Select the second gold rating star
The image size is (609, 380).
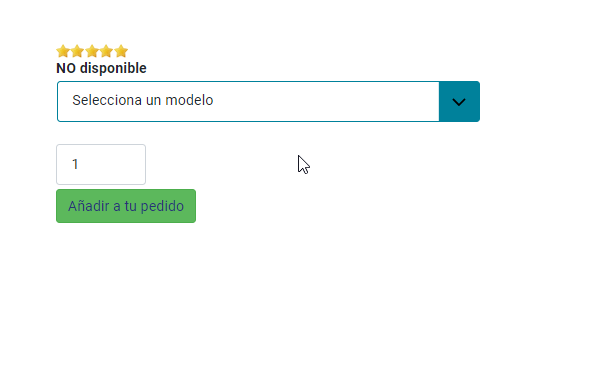(x=77, y=51)
